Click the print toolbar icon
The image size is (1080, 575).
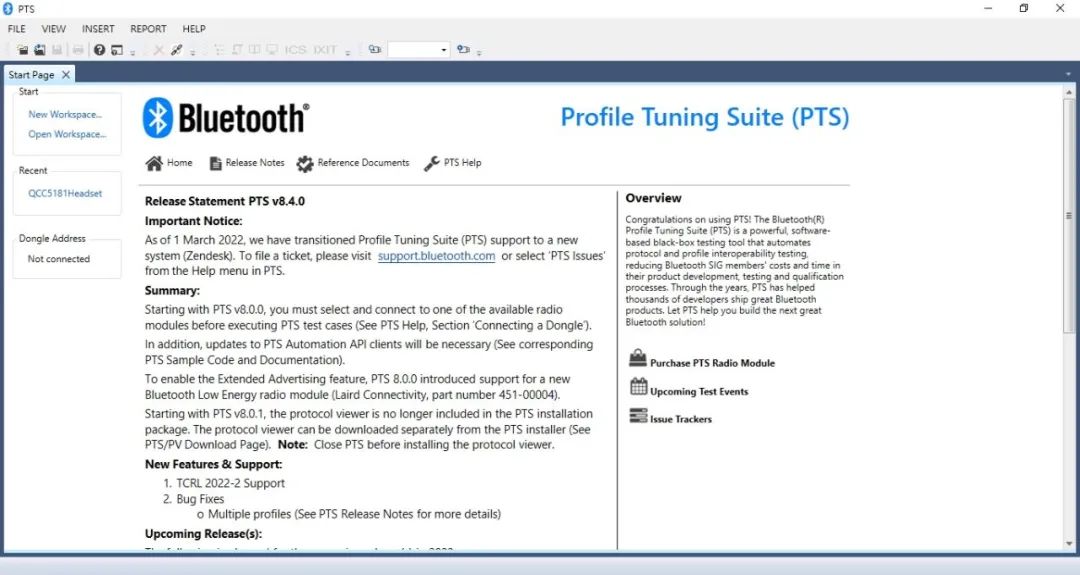click(78, 50)
